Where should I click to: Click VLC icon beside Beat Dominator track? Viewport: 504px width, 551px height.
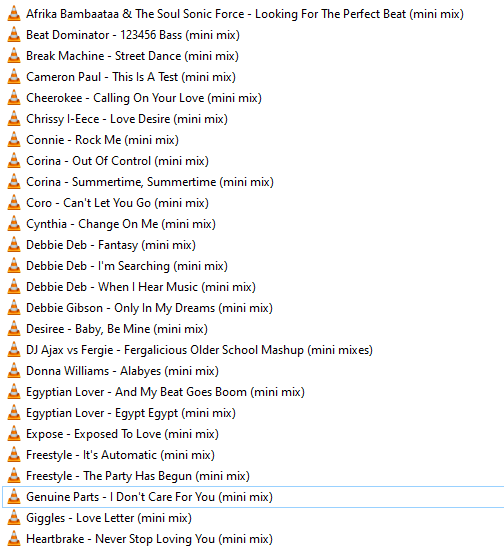[x=14, y=35]
